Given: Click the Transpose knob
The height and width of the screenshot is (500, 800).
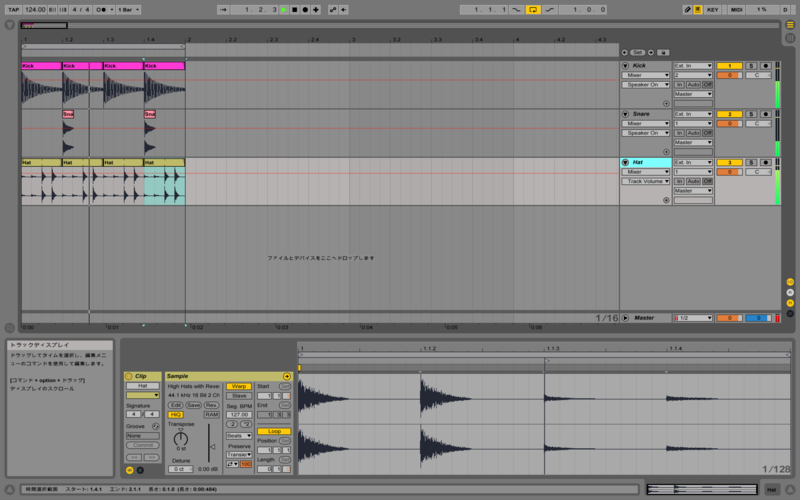Looking at the screenshot, I should click(181, 438).
